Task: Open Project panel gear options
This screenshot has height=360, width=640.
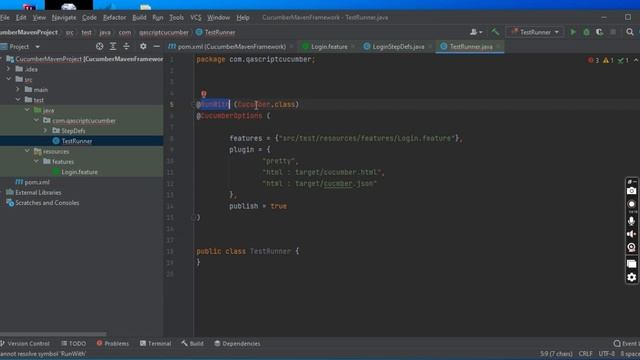Action: click(x=143, y=47)
